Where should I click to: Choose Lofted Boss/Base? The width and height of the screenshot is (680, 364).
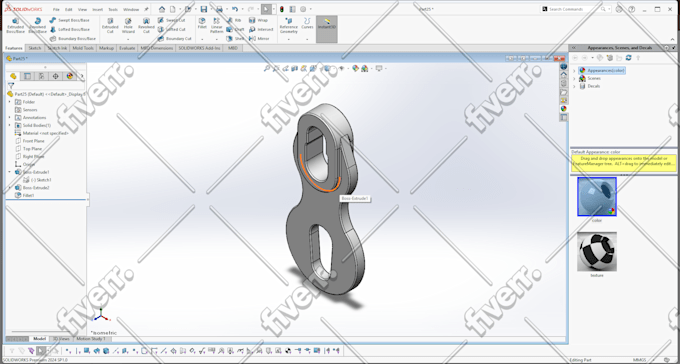coord(69,30)
